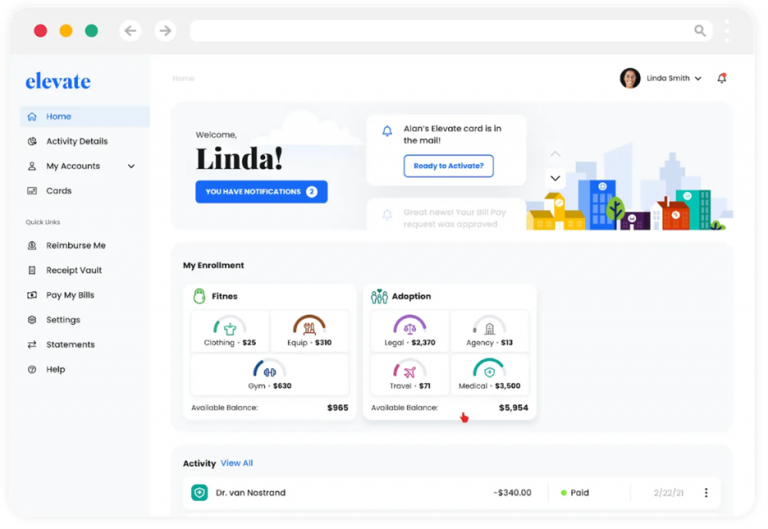This screenshot has height=529, width=768.
Task: Follow the View All activity link
Action: pyautogui.click(x=237, y=463)
